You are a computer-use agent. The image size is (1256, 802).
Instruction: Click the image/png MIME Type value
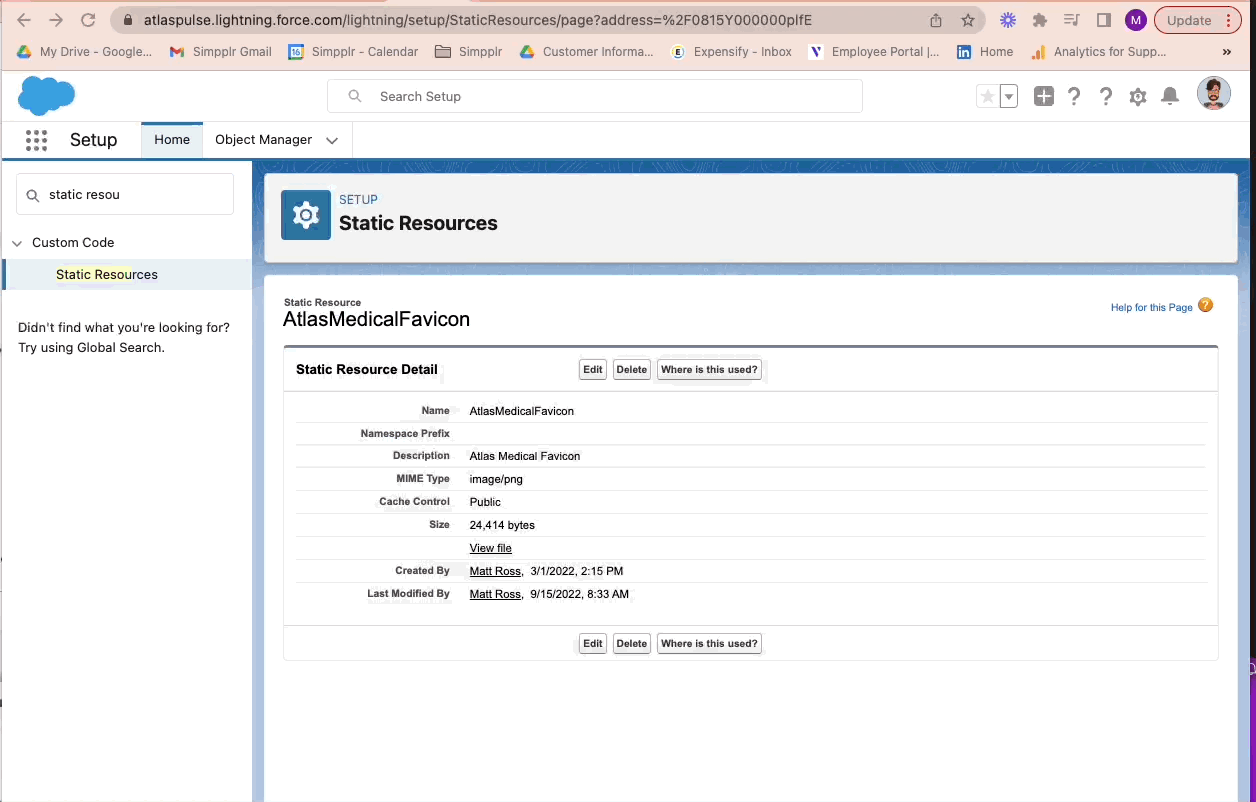tap(496, 479)
